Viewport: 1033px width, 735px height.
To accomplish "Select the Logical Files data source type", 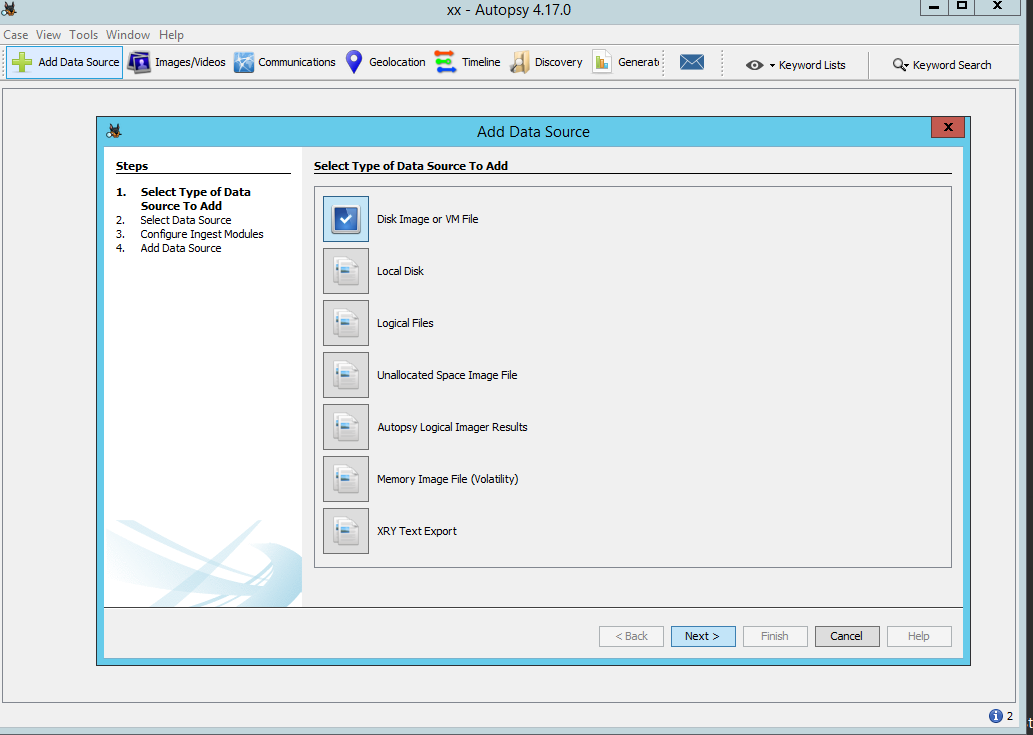I will tap(346, 323).
